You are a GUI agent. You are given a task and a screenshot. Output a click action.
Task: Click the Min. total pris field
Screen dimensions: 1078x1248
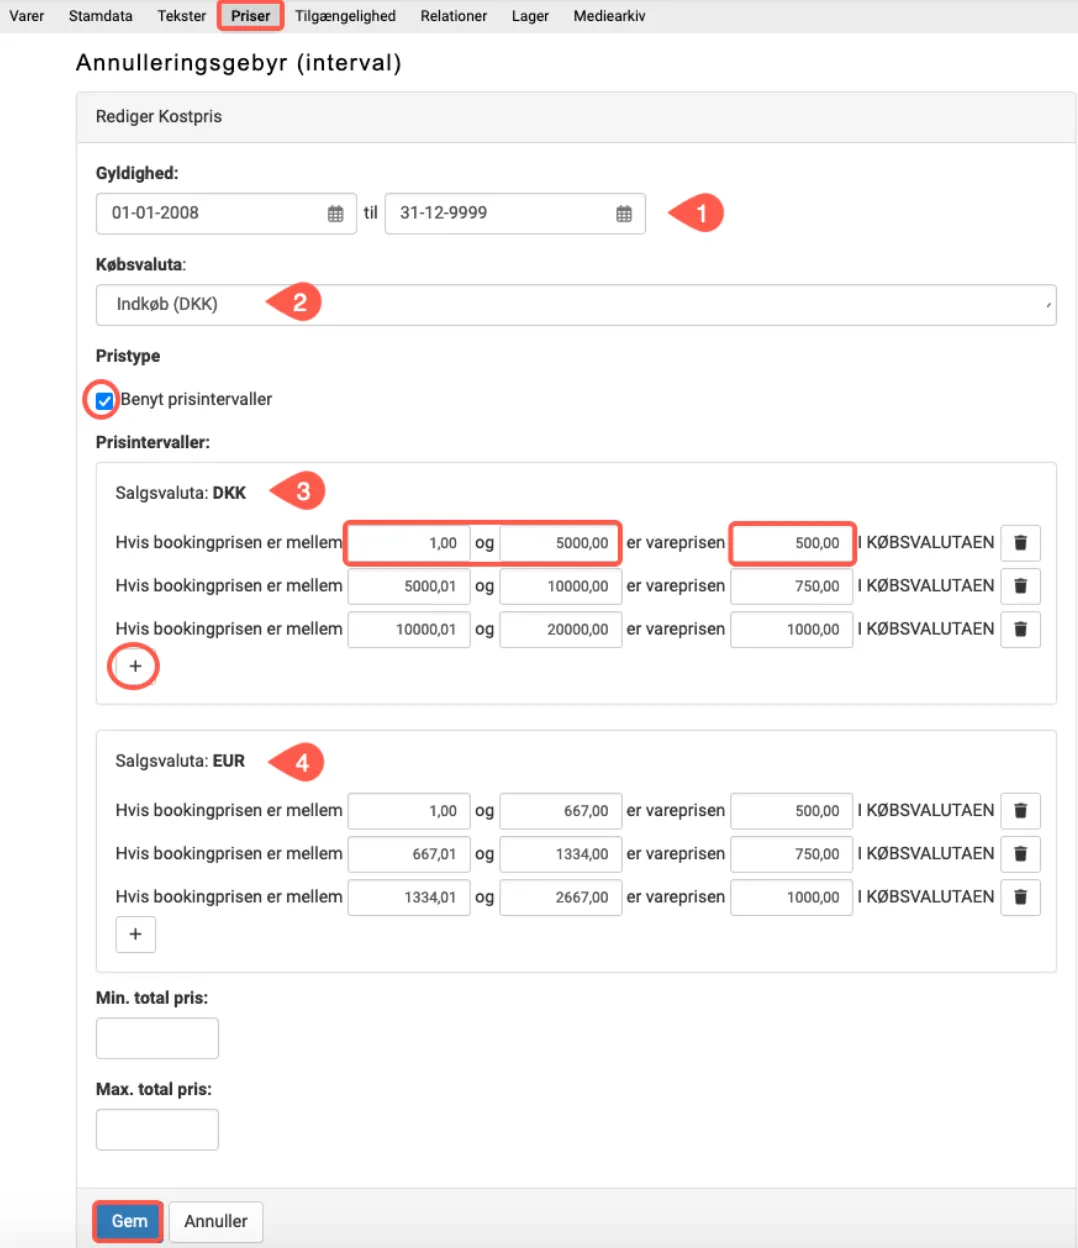click(157, 1038)
